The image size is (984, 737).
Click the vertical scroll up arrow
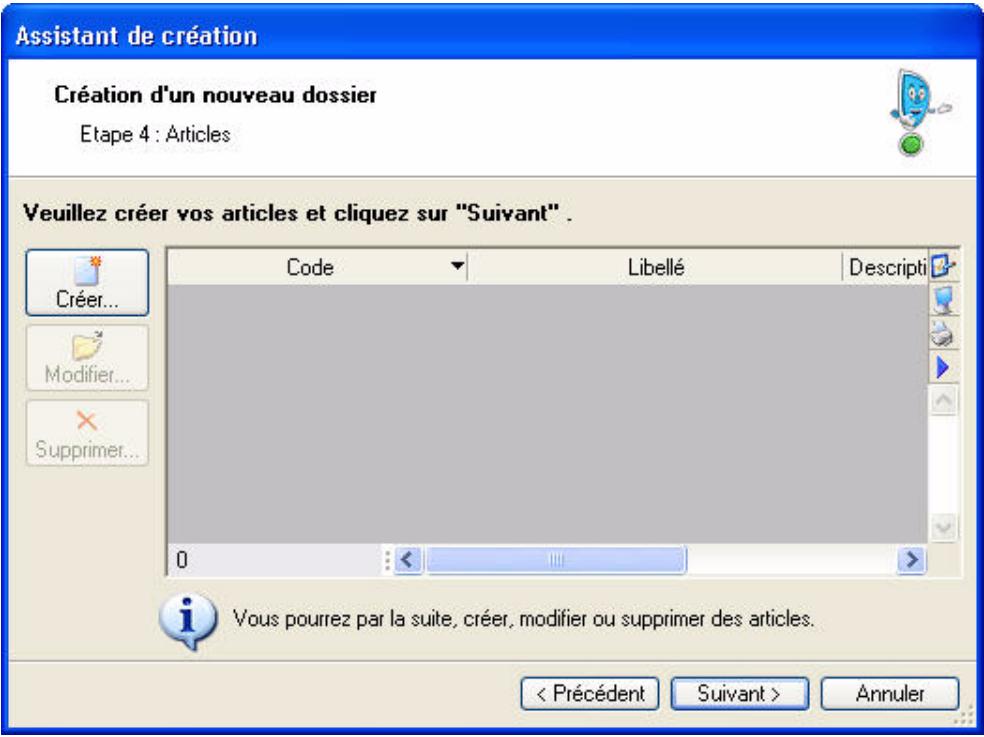944,401
